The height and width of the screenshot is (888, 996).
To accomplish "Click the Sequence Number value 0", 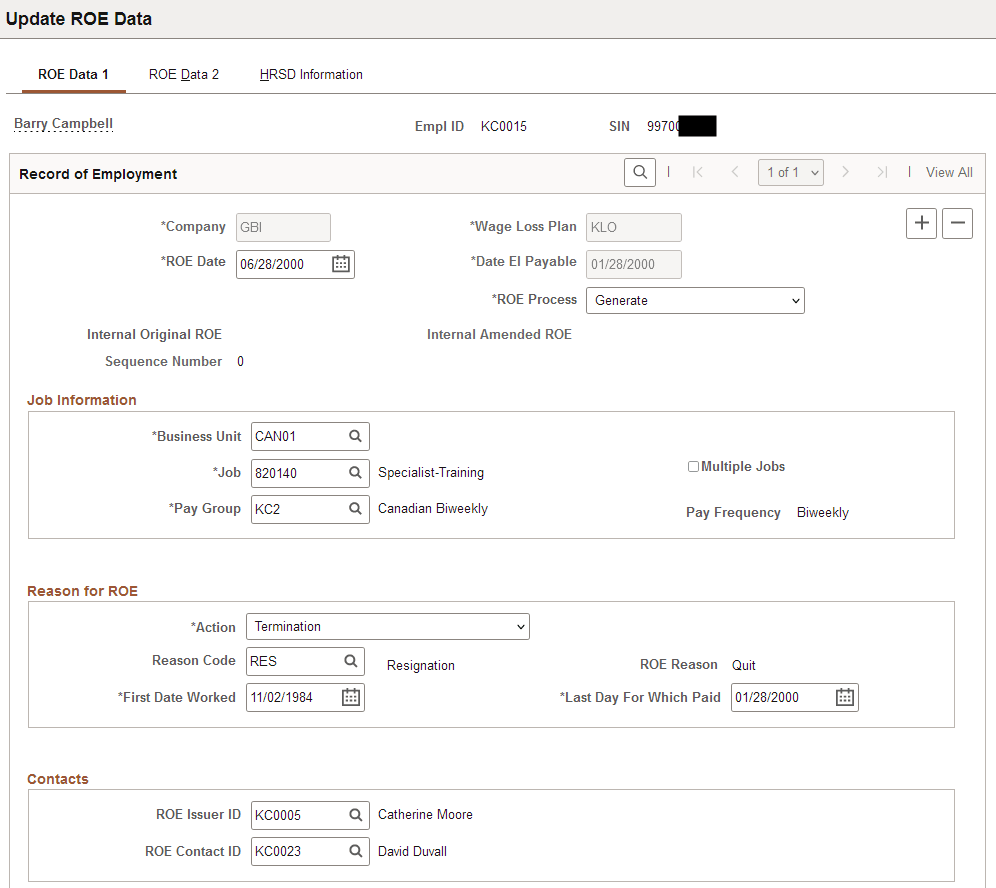I will (x=240, y=361).
